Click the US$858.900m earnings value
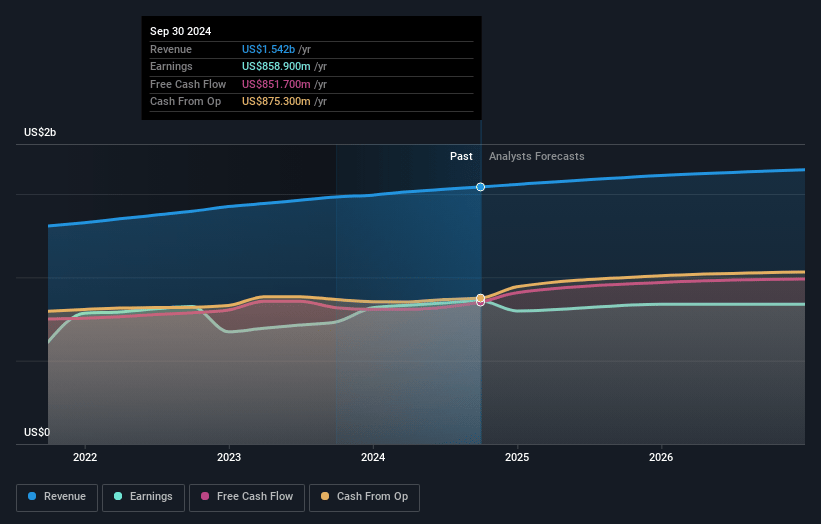Image resolution: width=821 pixels, height=524 pixels. (276, 66)
